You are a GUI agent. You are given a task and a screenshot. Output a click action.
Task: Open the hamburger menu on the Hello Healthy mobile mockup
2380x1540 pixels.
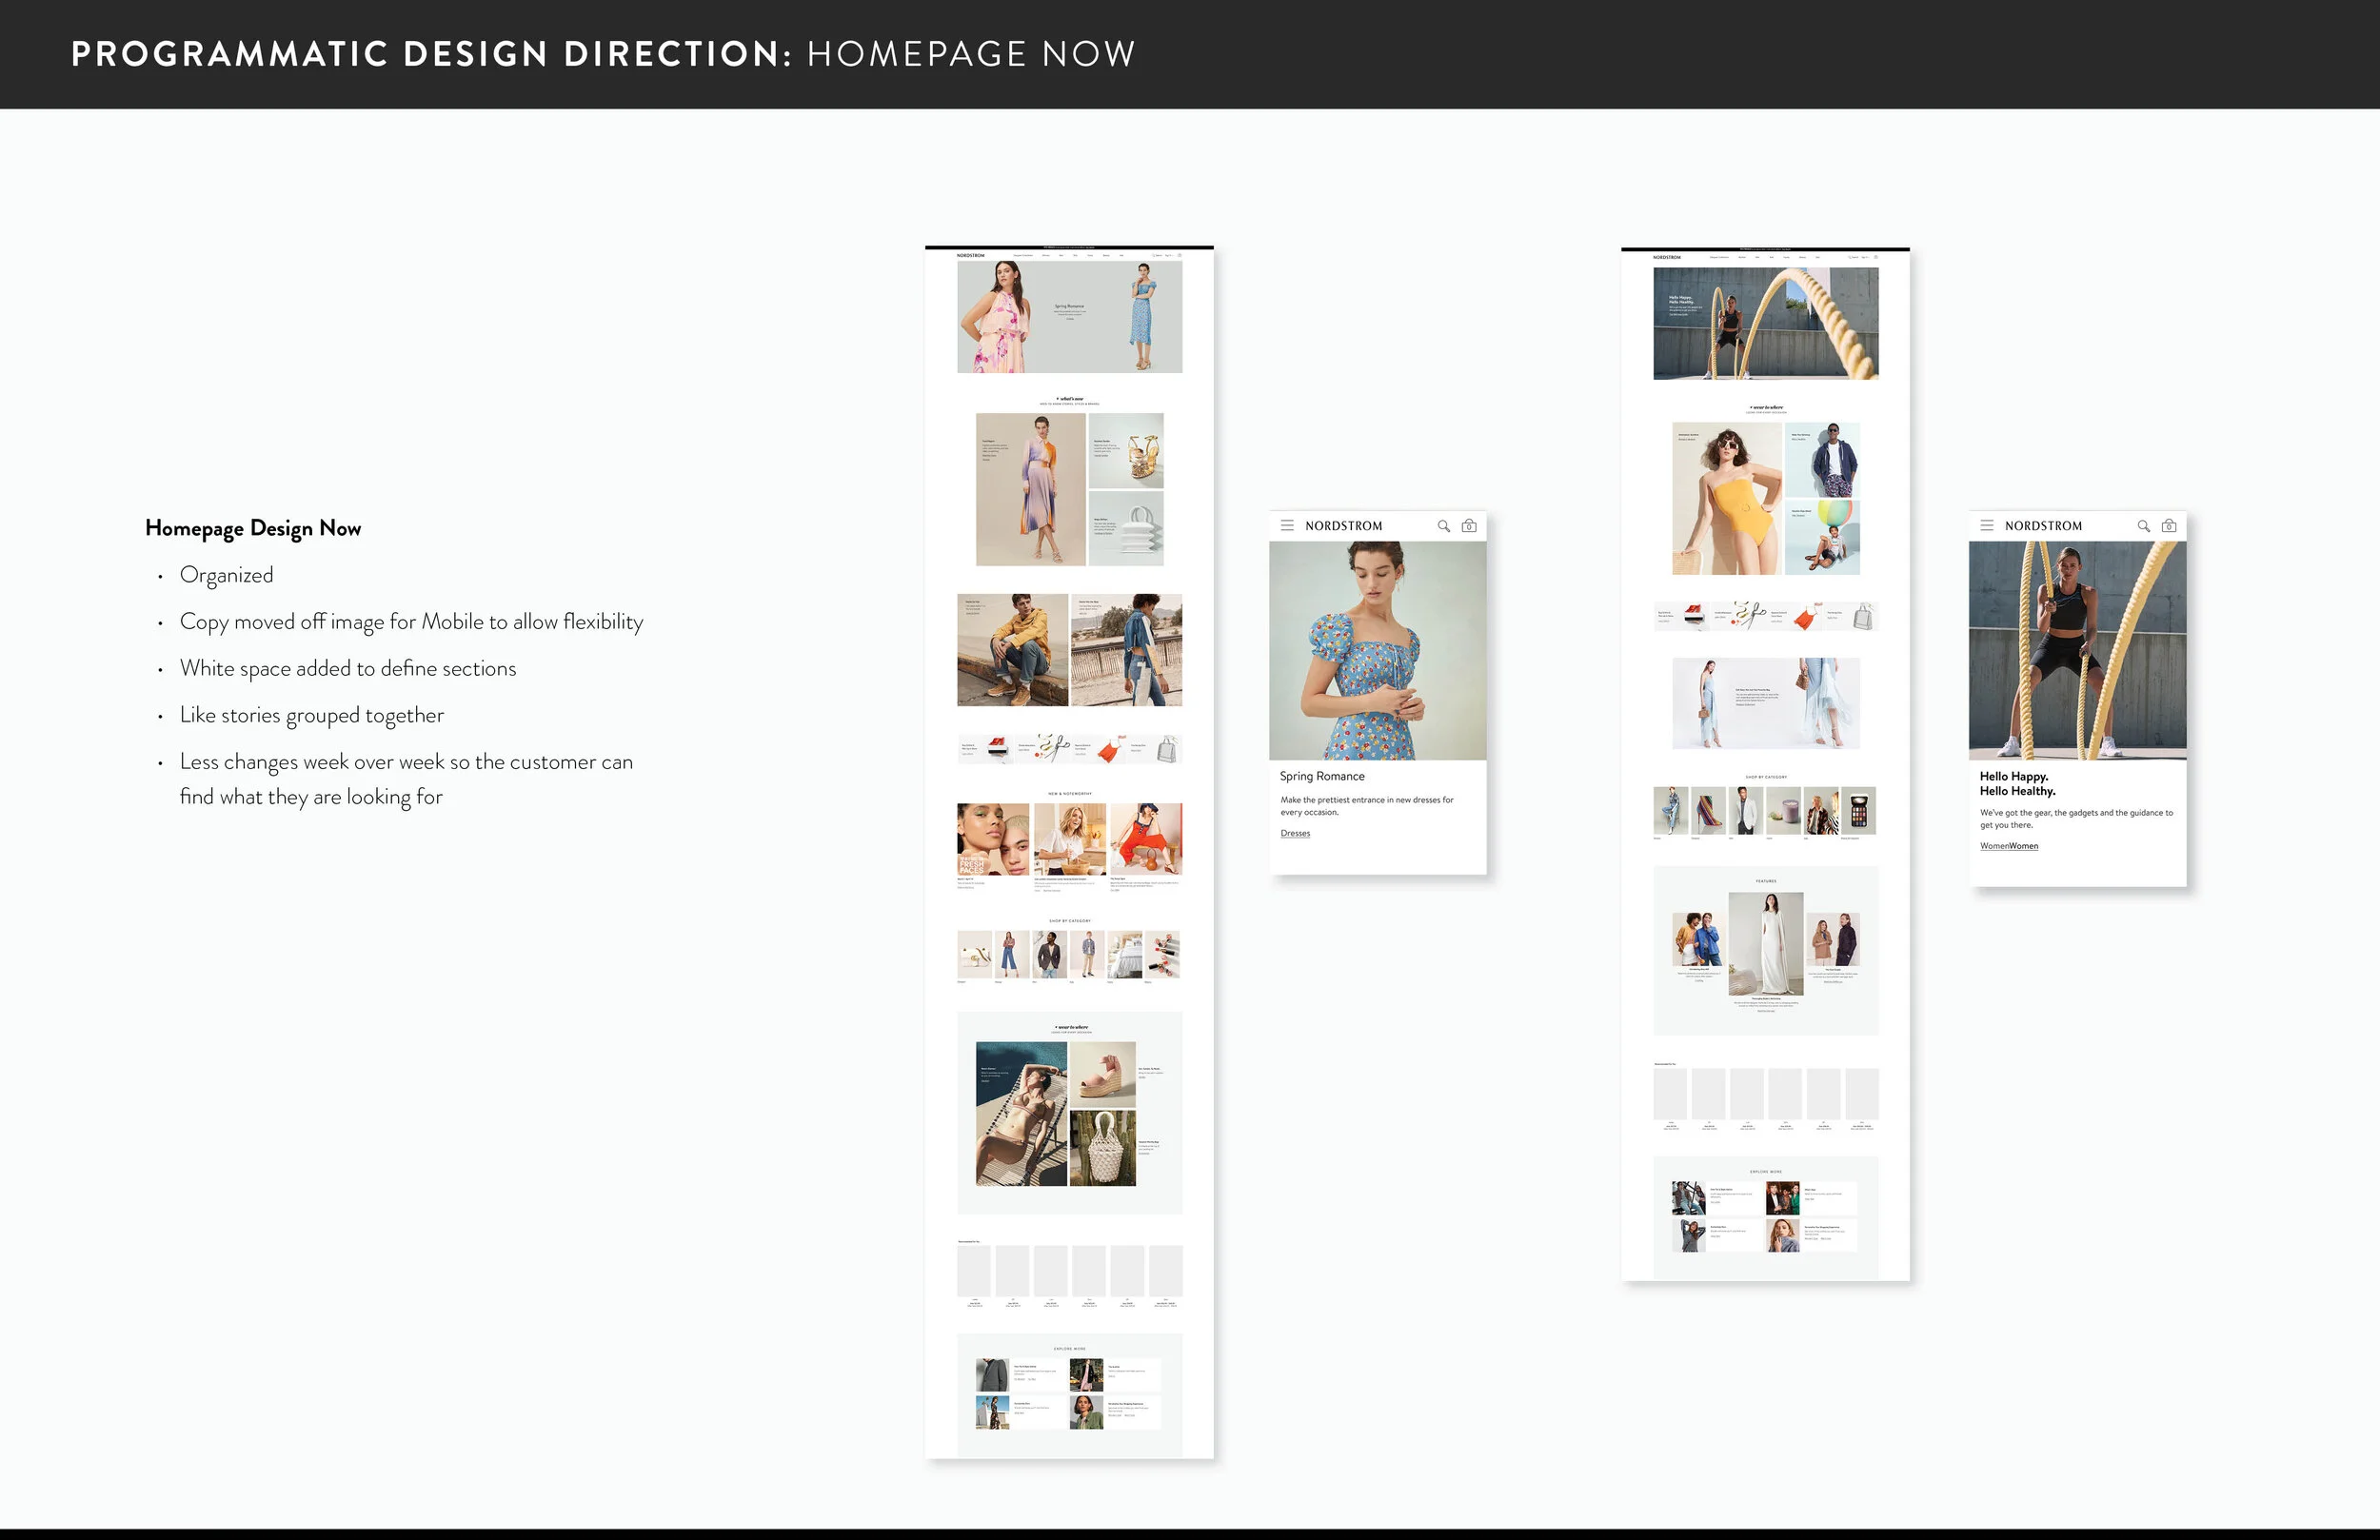click(x=1987, y=527)
